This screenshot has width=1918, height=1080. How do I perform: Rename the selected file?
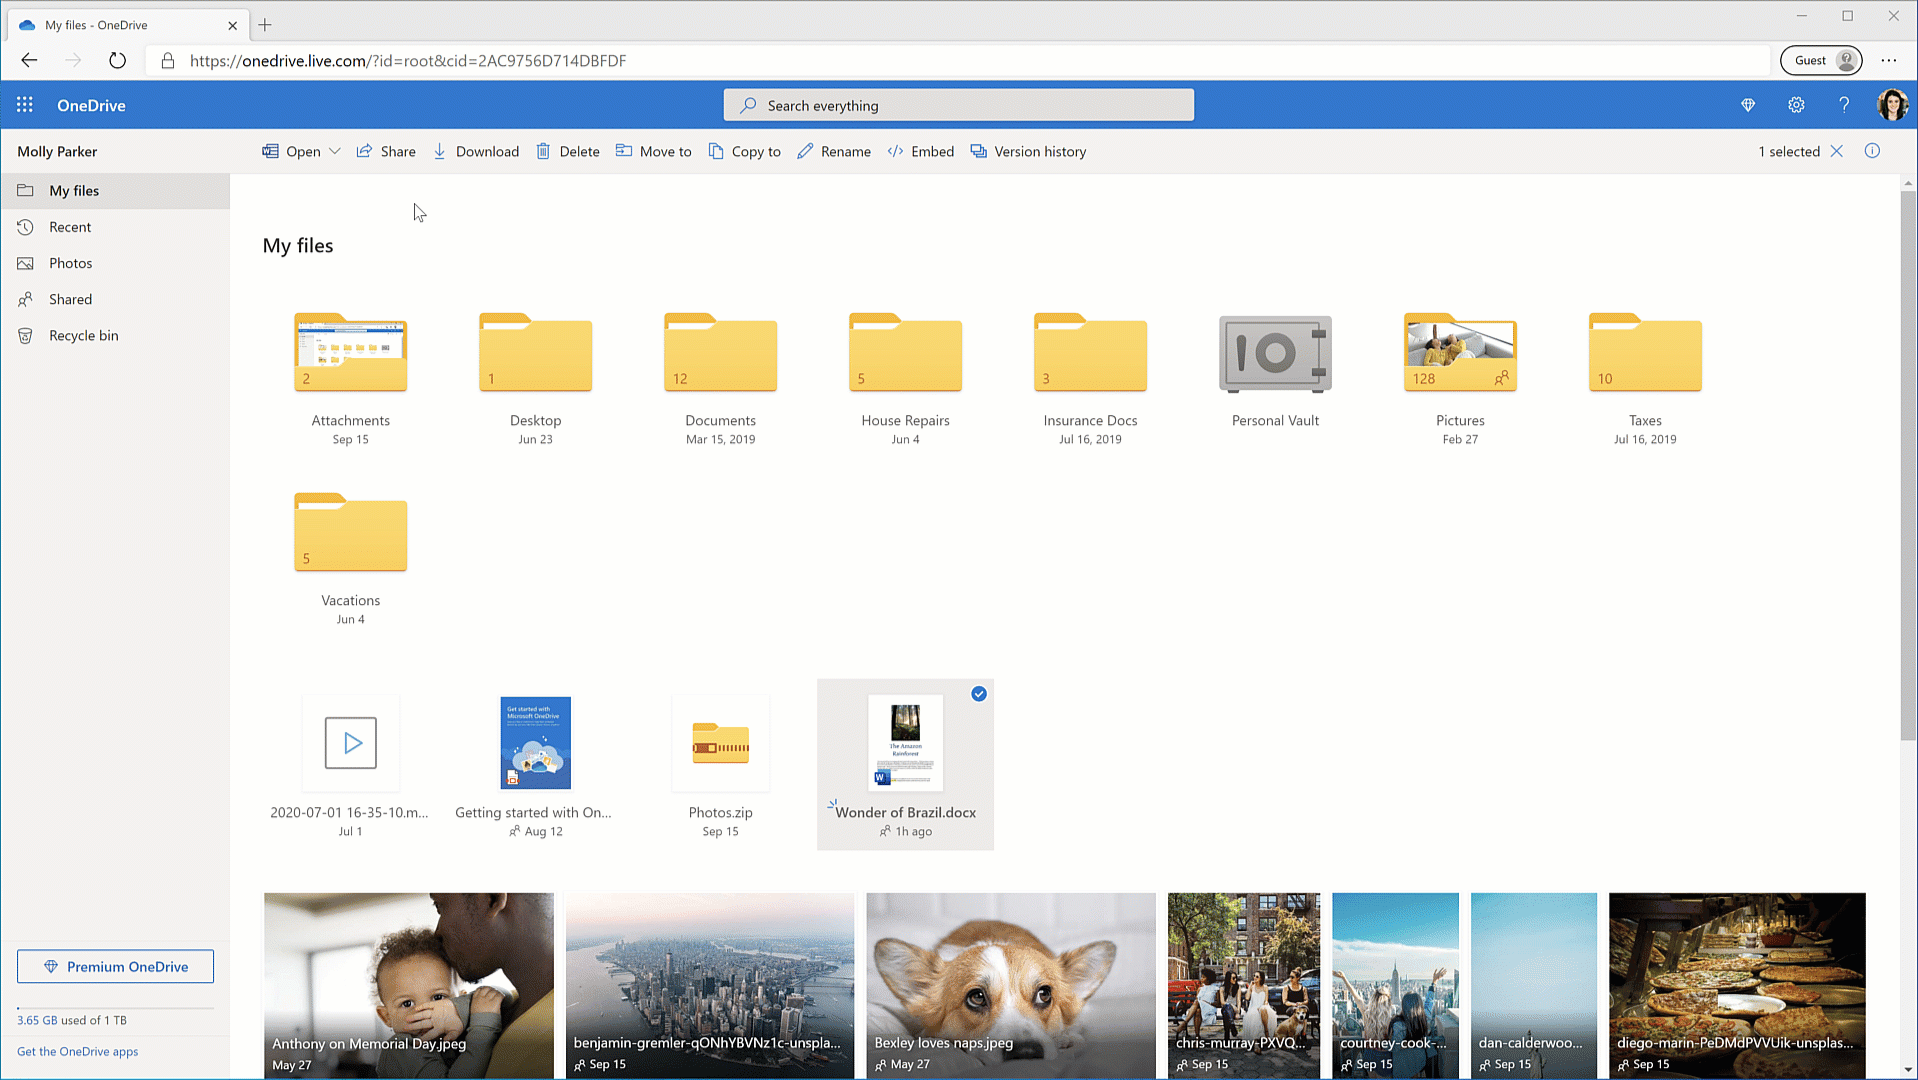click(833, 151)
